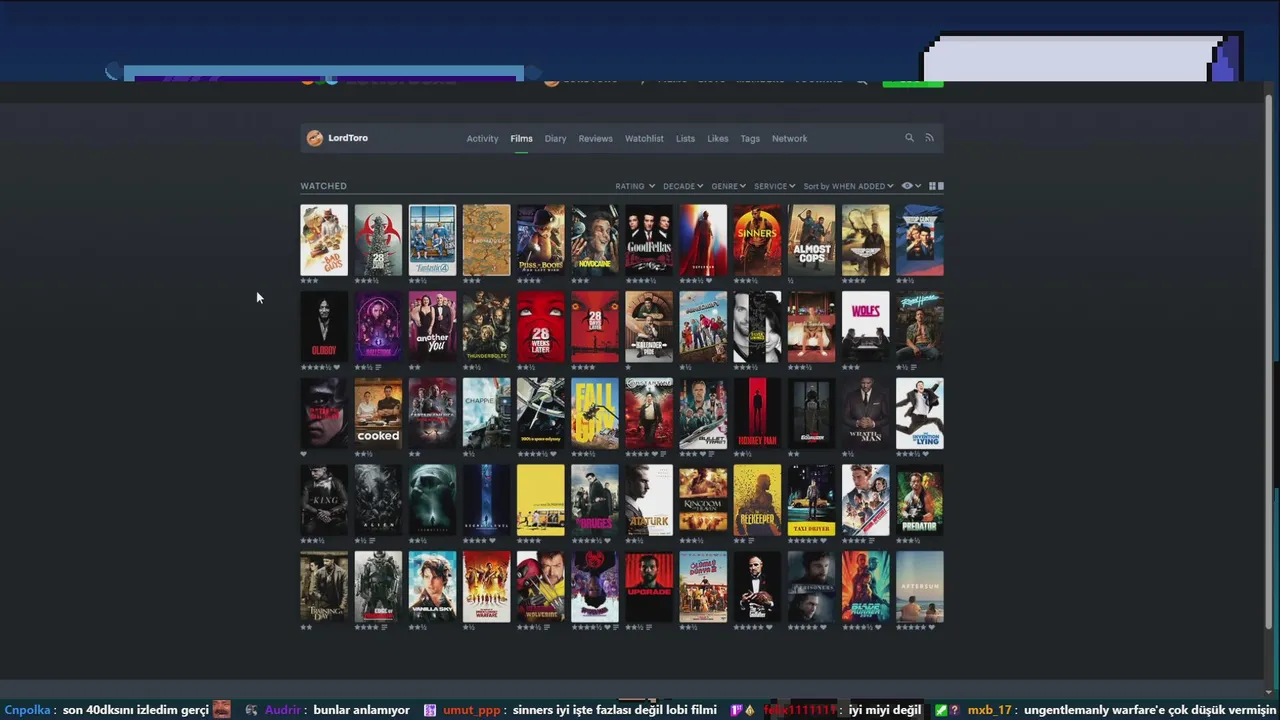Open the Monkey Man poster

point(757,413)
